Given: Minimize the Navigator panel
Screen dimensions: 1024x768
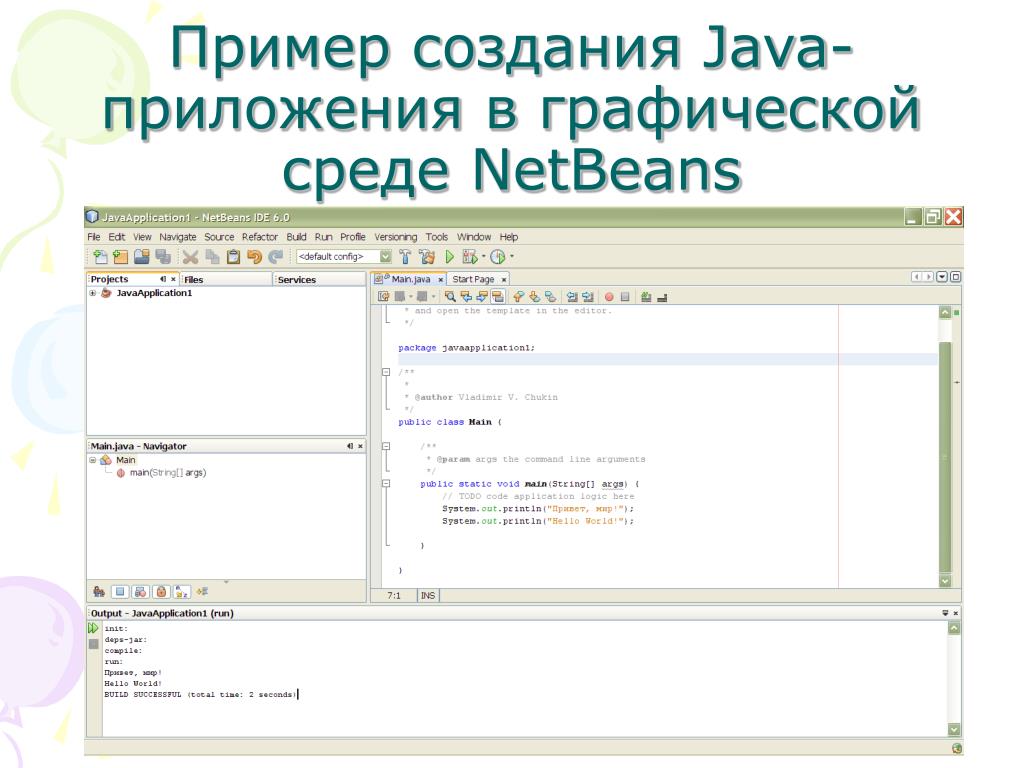Looking at the screenshot, I should click(350, 446).
